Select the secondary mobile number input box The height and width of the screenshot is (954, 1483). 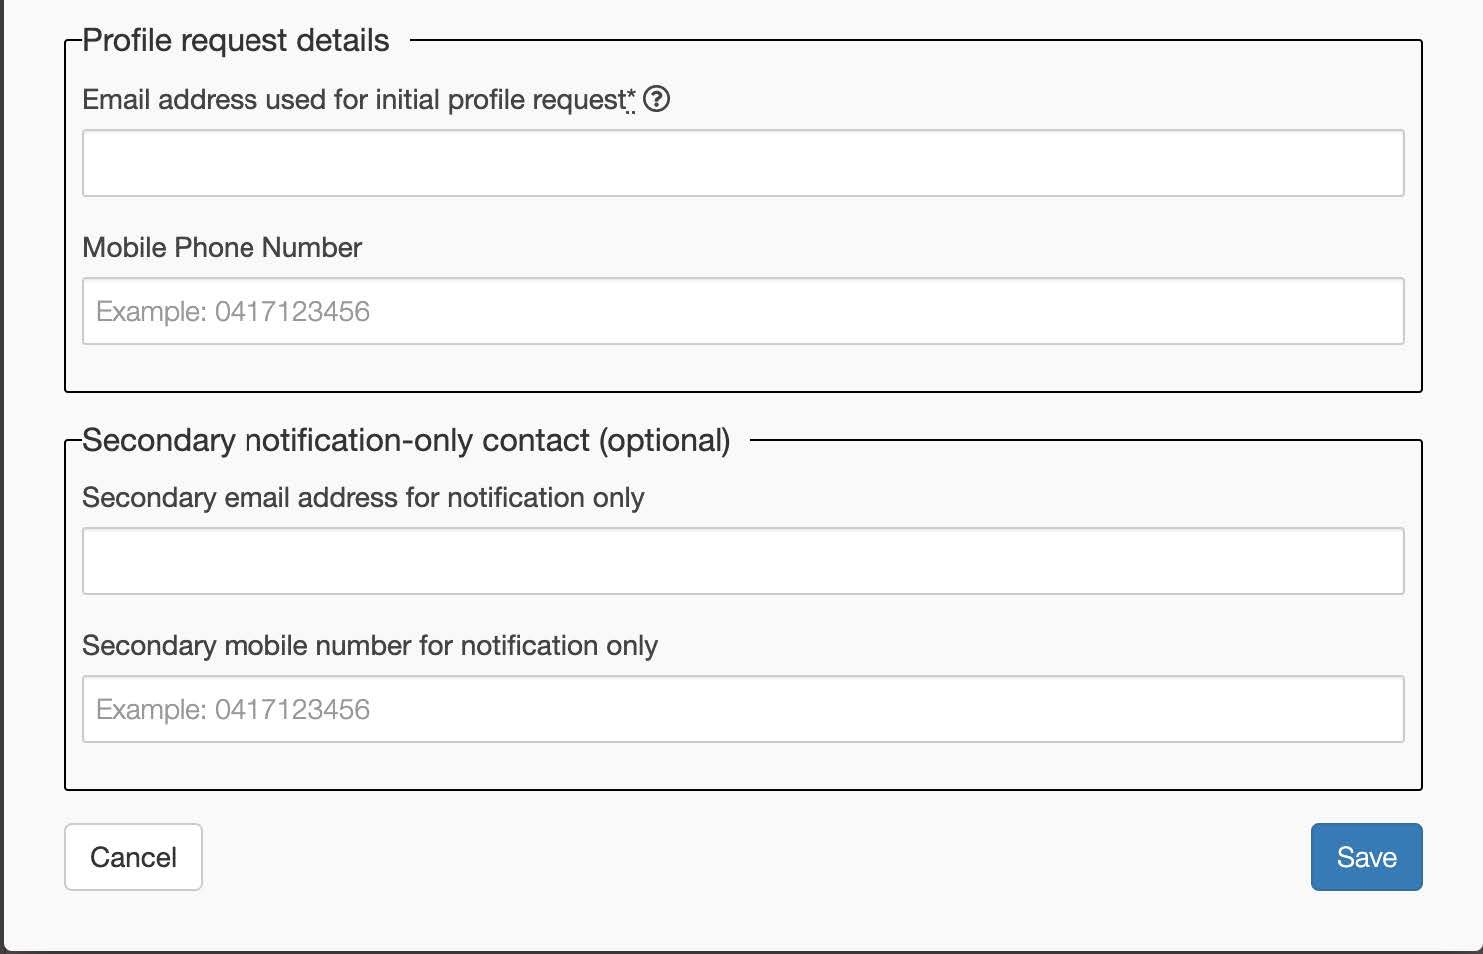click(743, 709)
